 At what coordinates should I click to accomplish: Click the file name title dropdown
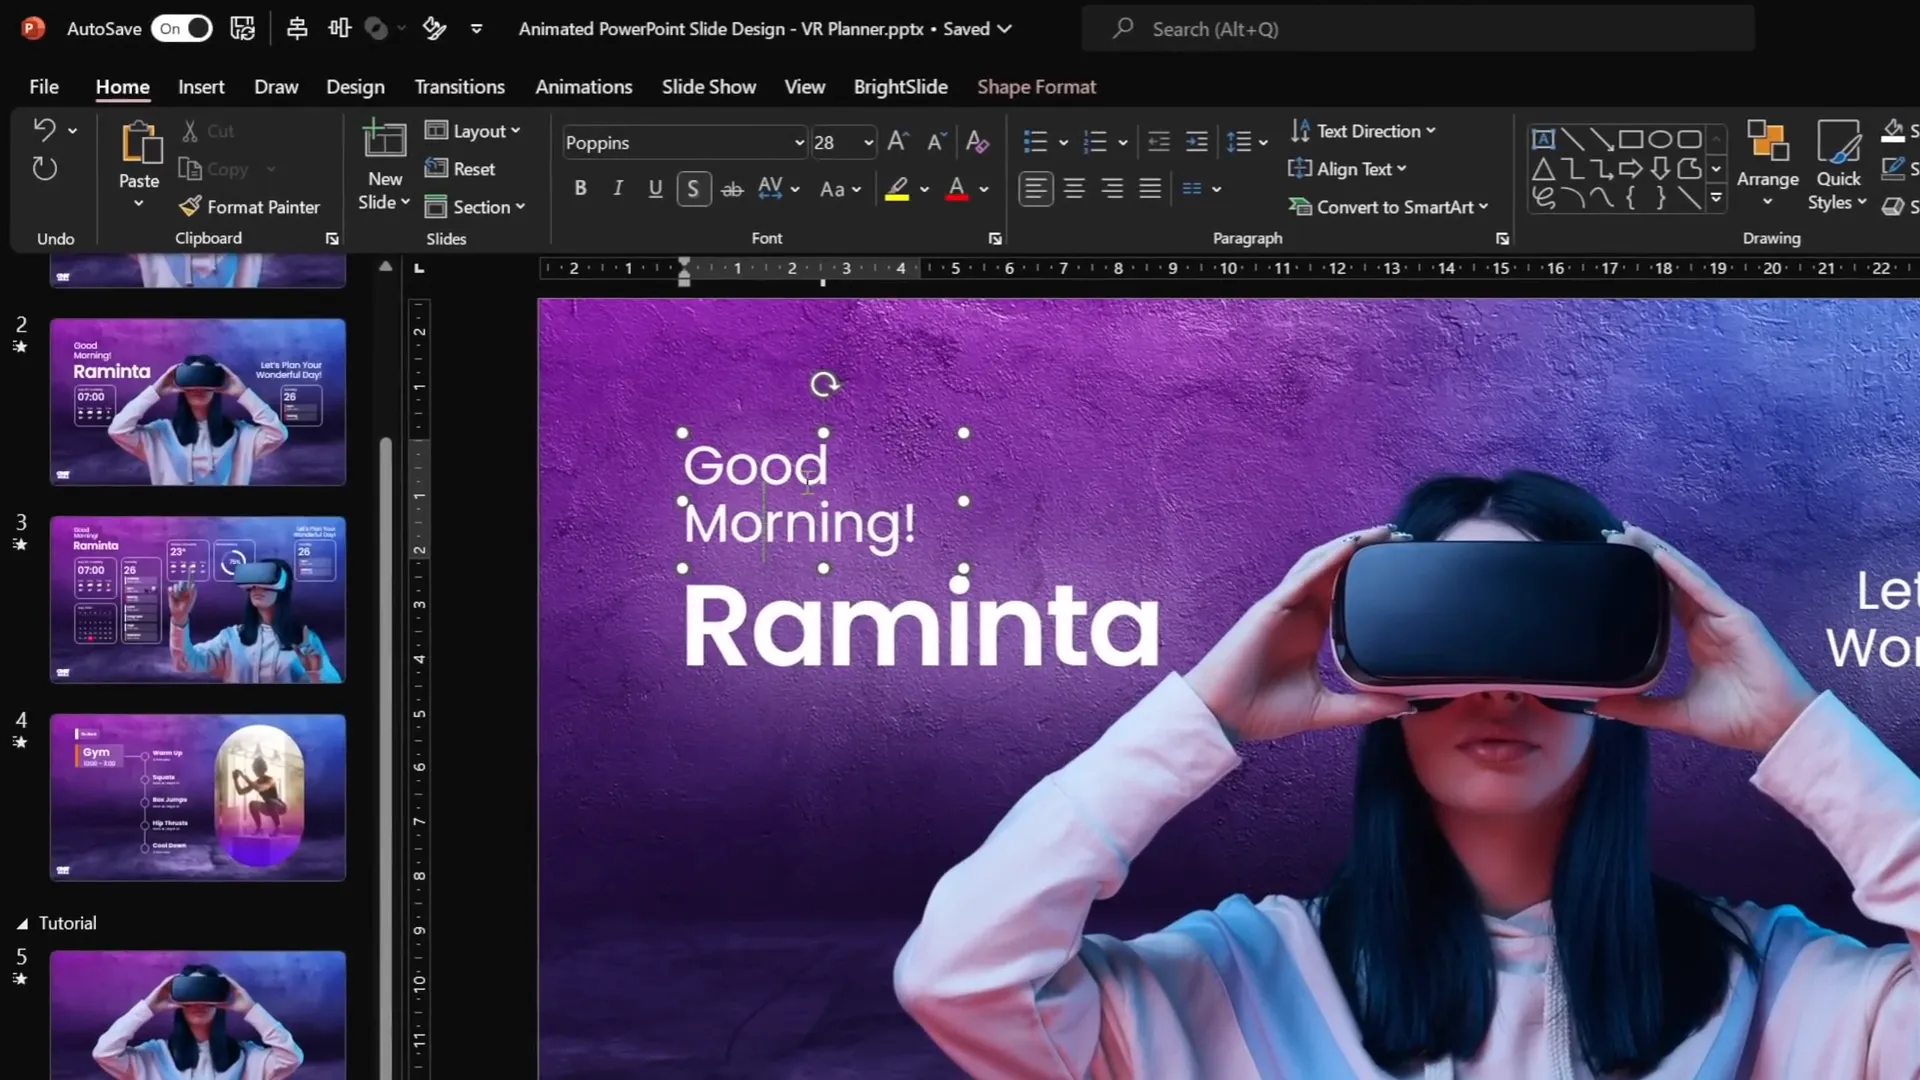1004,29
